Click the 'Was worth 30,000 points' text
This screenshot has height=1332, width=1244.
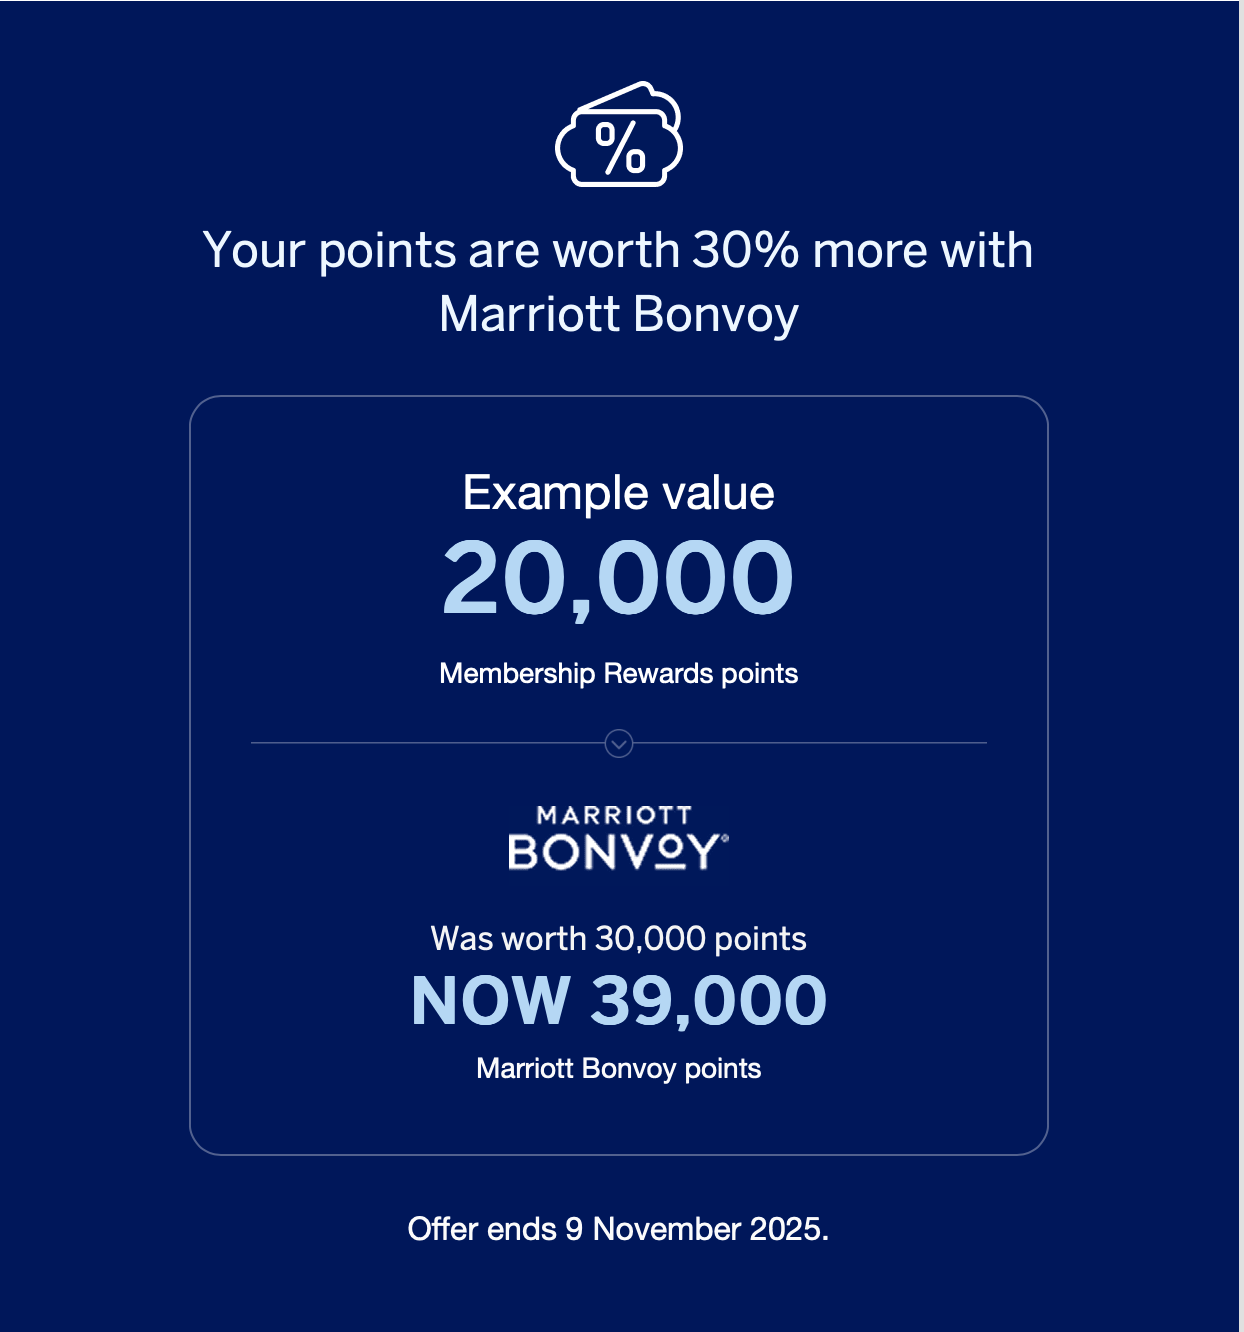(x=618, y=939)
